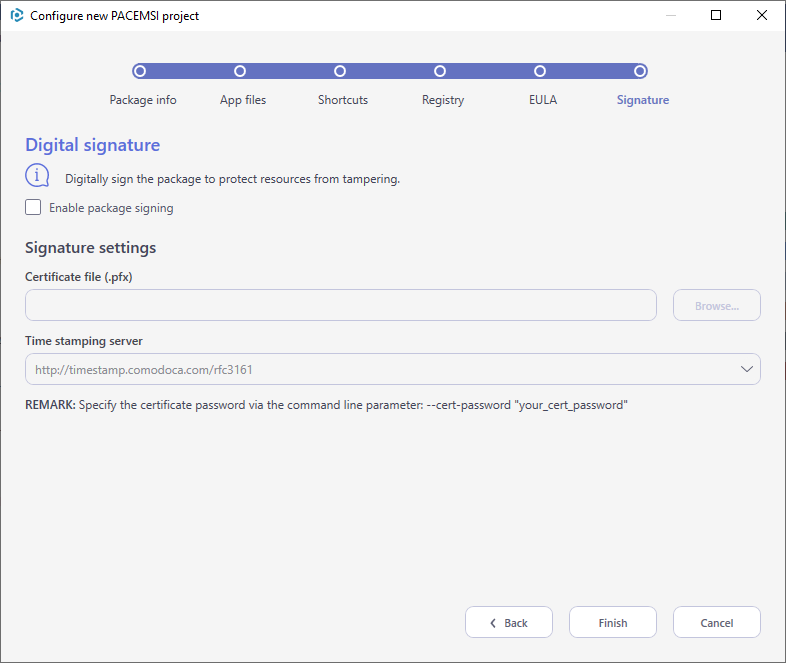
Task: Enable package signing checkbox
Action: coord(33,207)
